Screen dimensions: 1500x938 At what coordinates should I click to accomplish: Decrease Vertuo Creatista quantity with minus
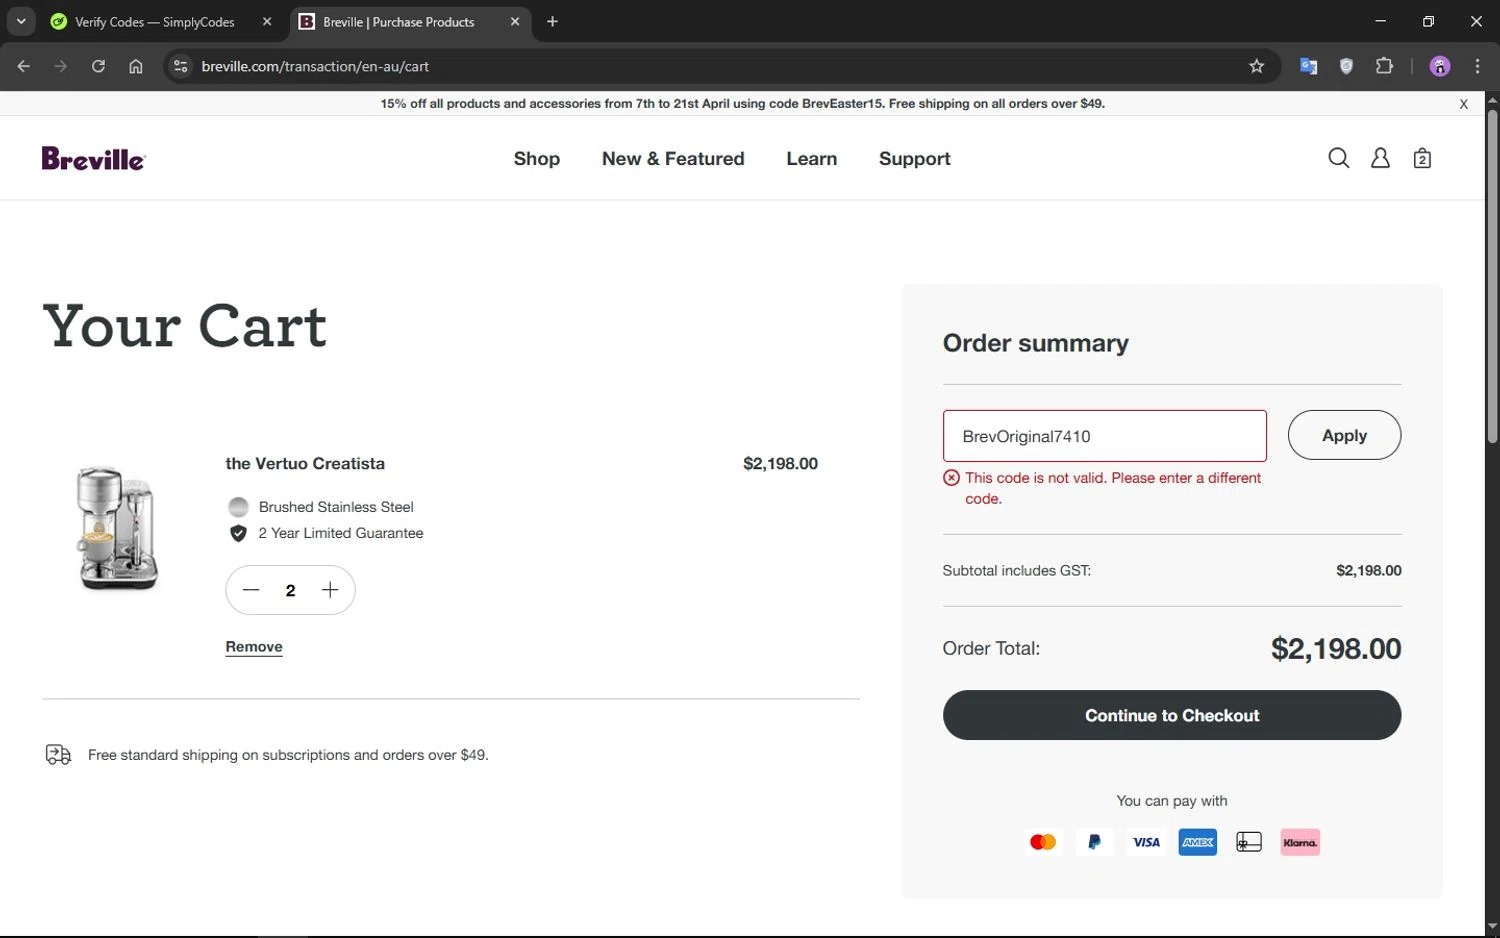click(251, 590)
